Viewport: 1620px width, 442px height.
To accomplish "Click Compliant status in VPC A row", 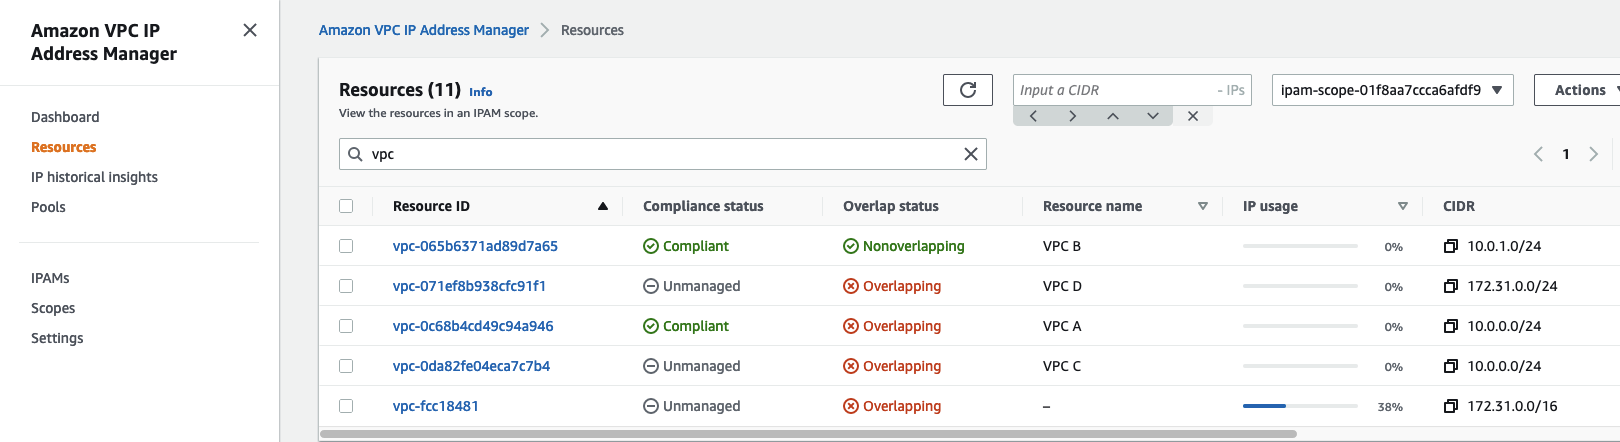I will 686,326.
